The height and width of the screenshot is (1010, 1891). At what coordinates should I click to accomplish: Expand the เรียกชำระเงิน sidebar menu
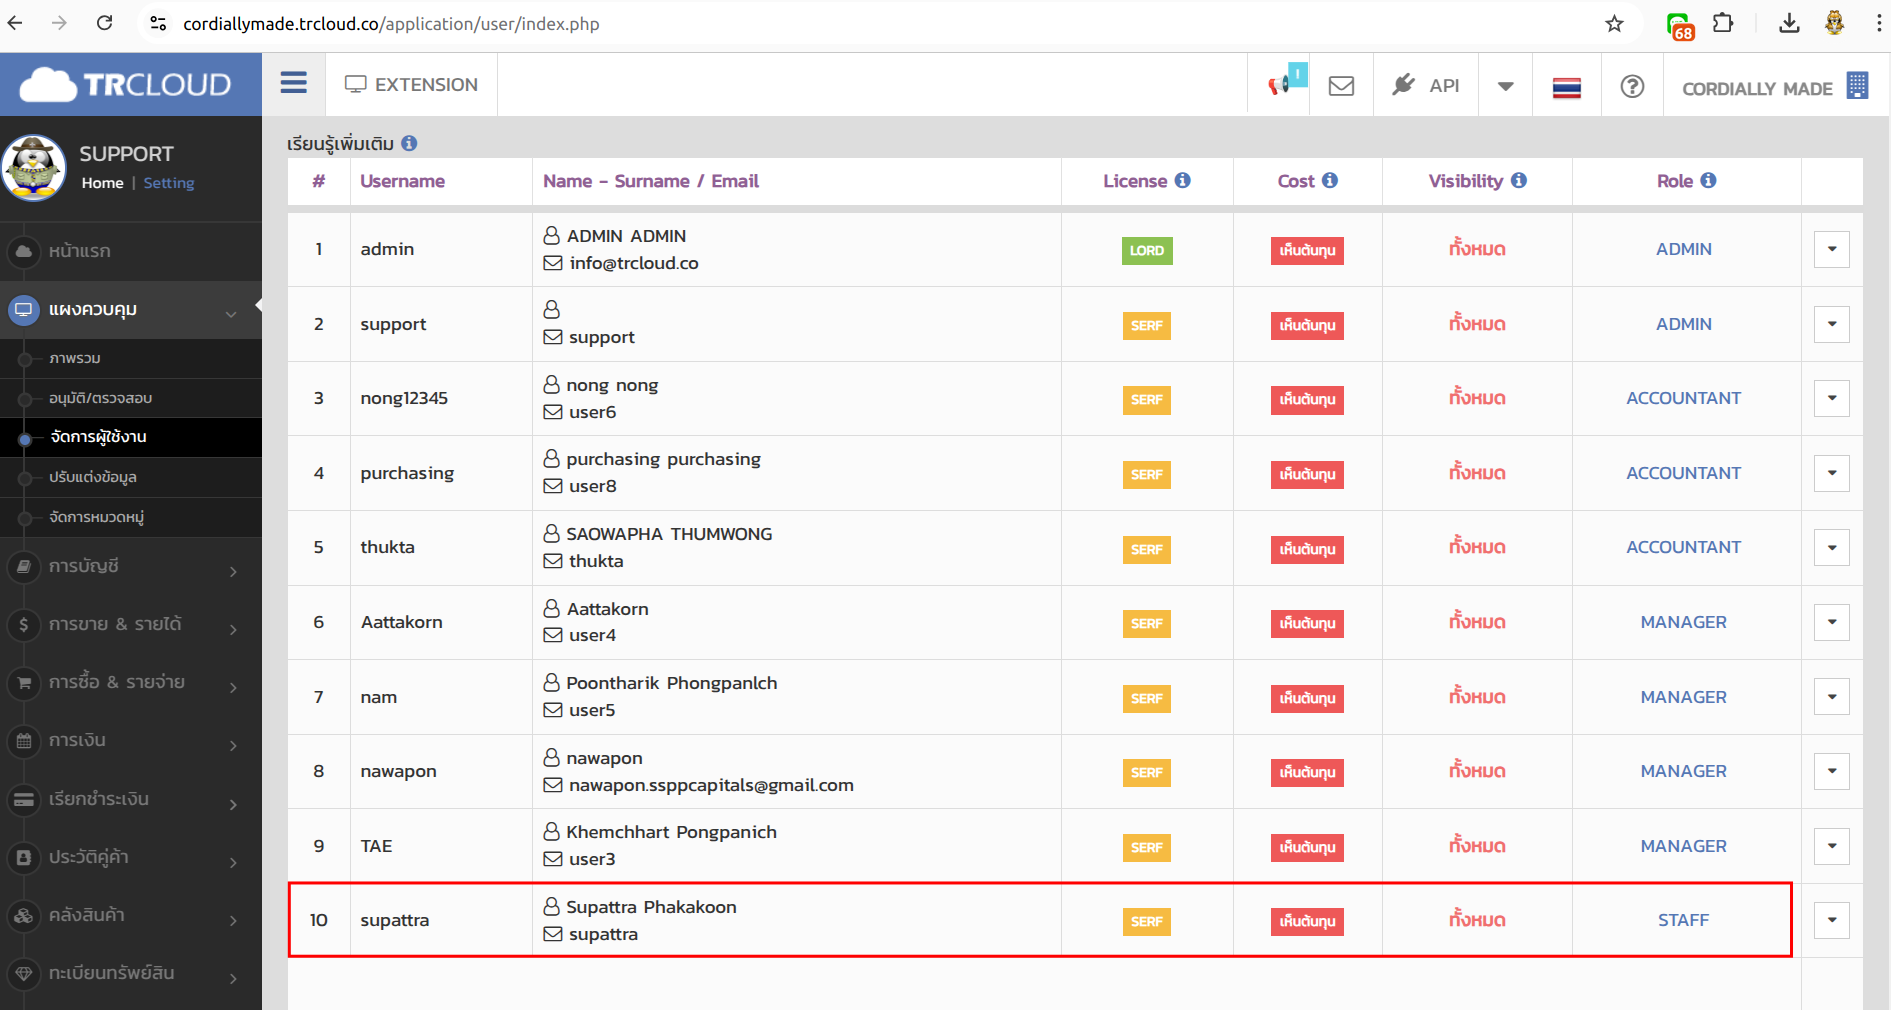[x=131, y=800]
